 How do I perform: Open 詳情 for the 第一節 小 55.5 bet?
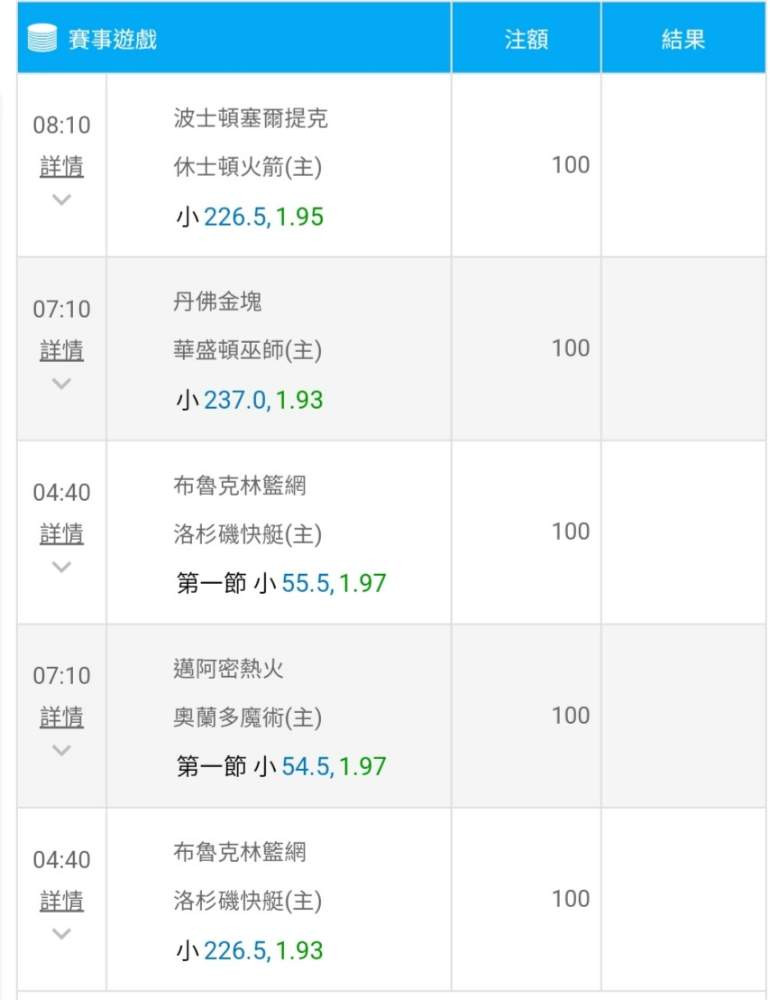61,534
